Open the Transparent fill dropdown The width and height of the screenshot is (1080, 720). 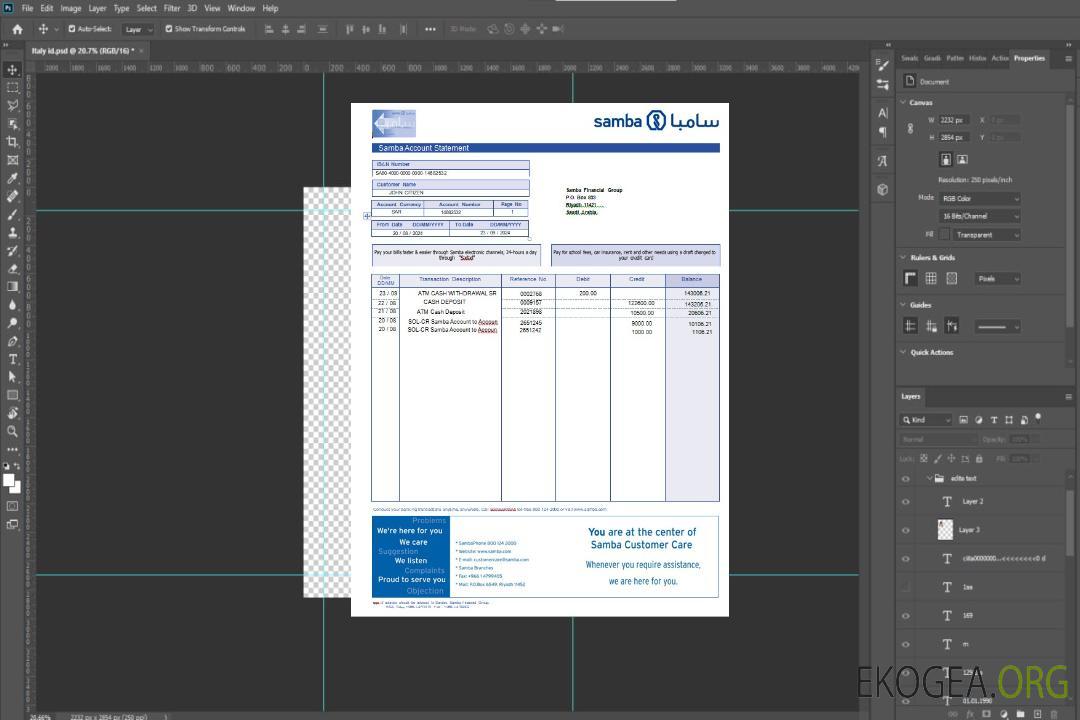click(986, 235)
